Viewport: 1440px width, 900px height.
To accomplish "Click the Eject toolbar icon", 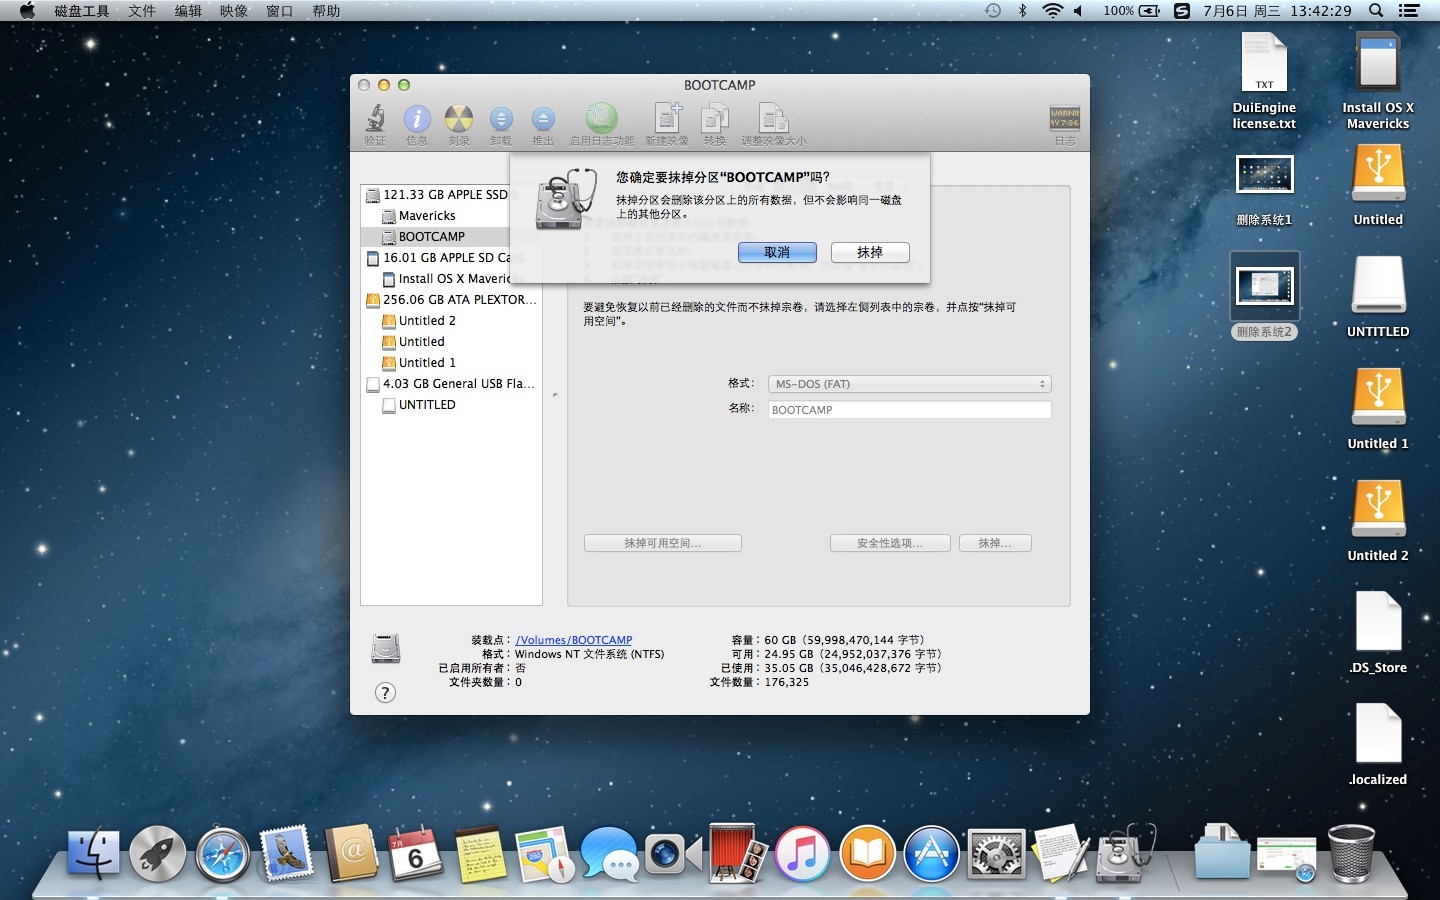I will [543, 120].
